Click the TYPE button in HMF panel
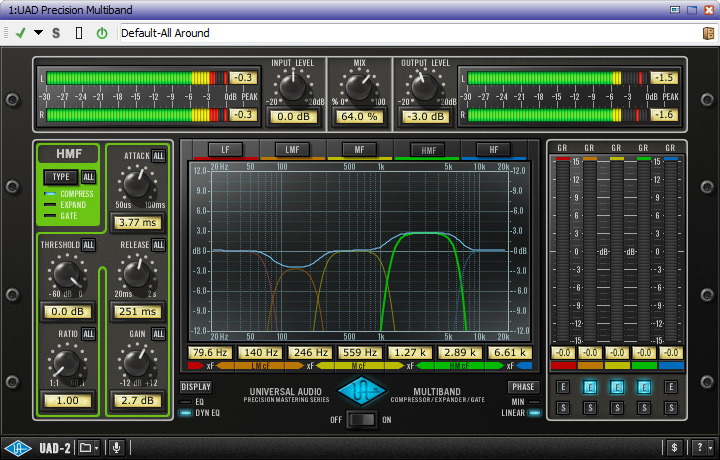 coord(61,177)
